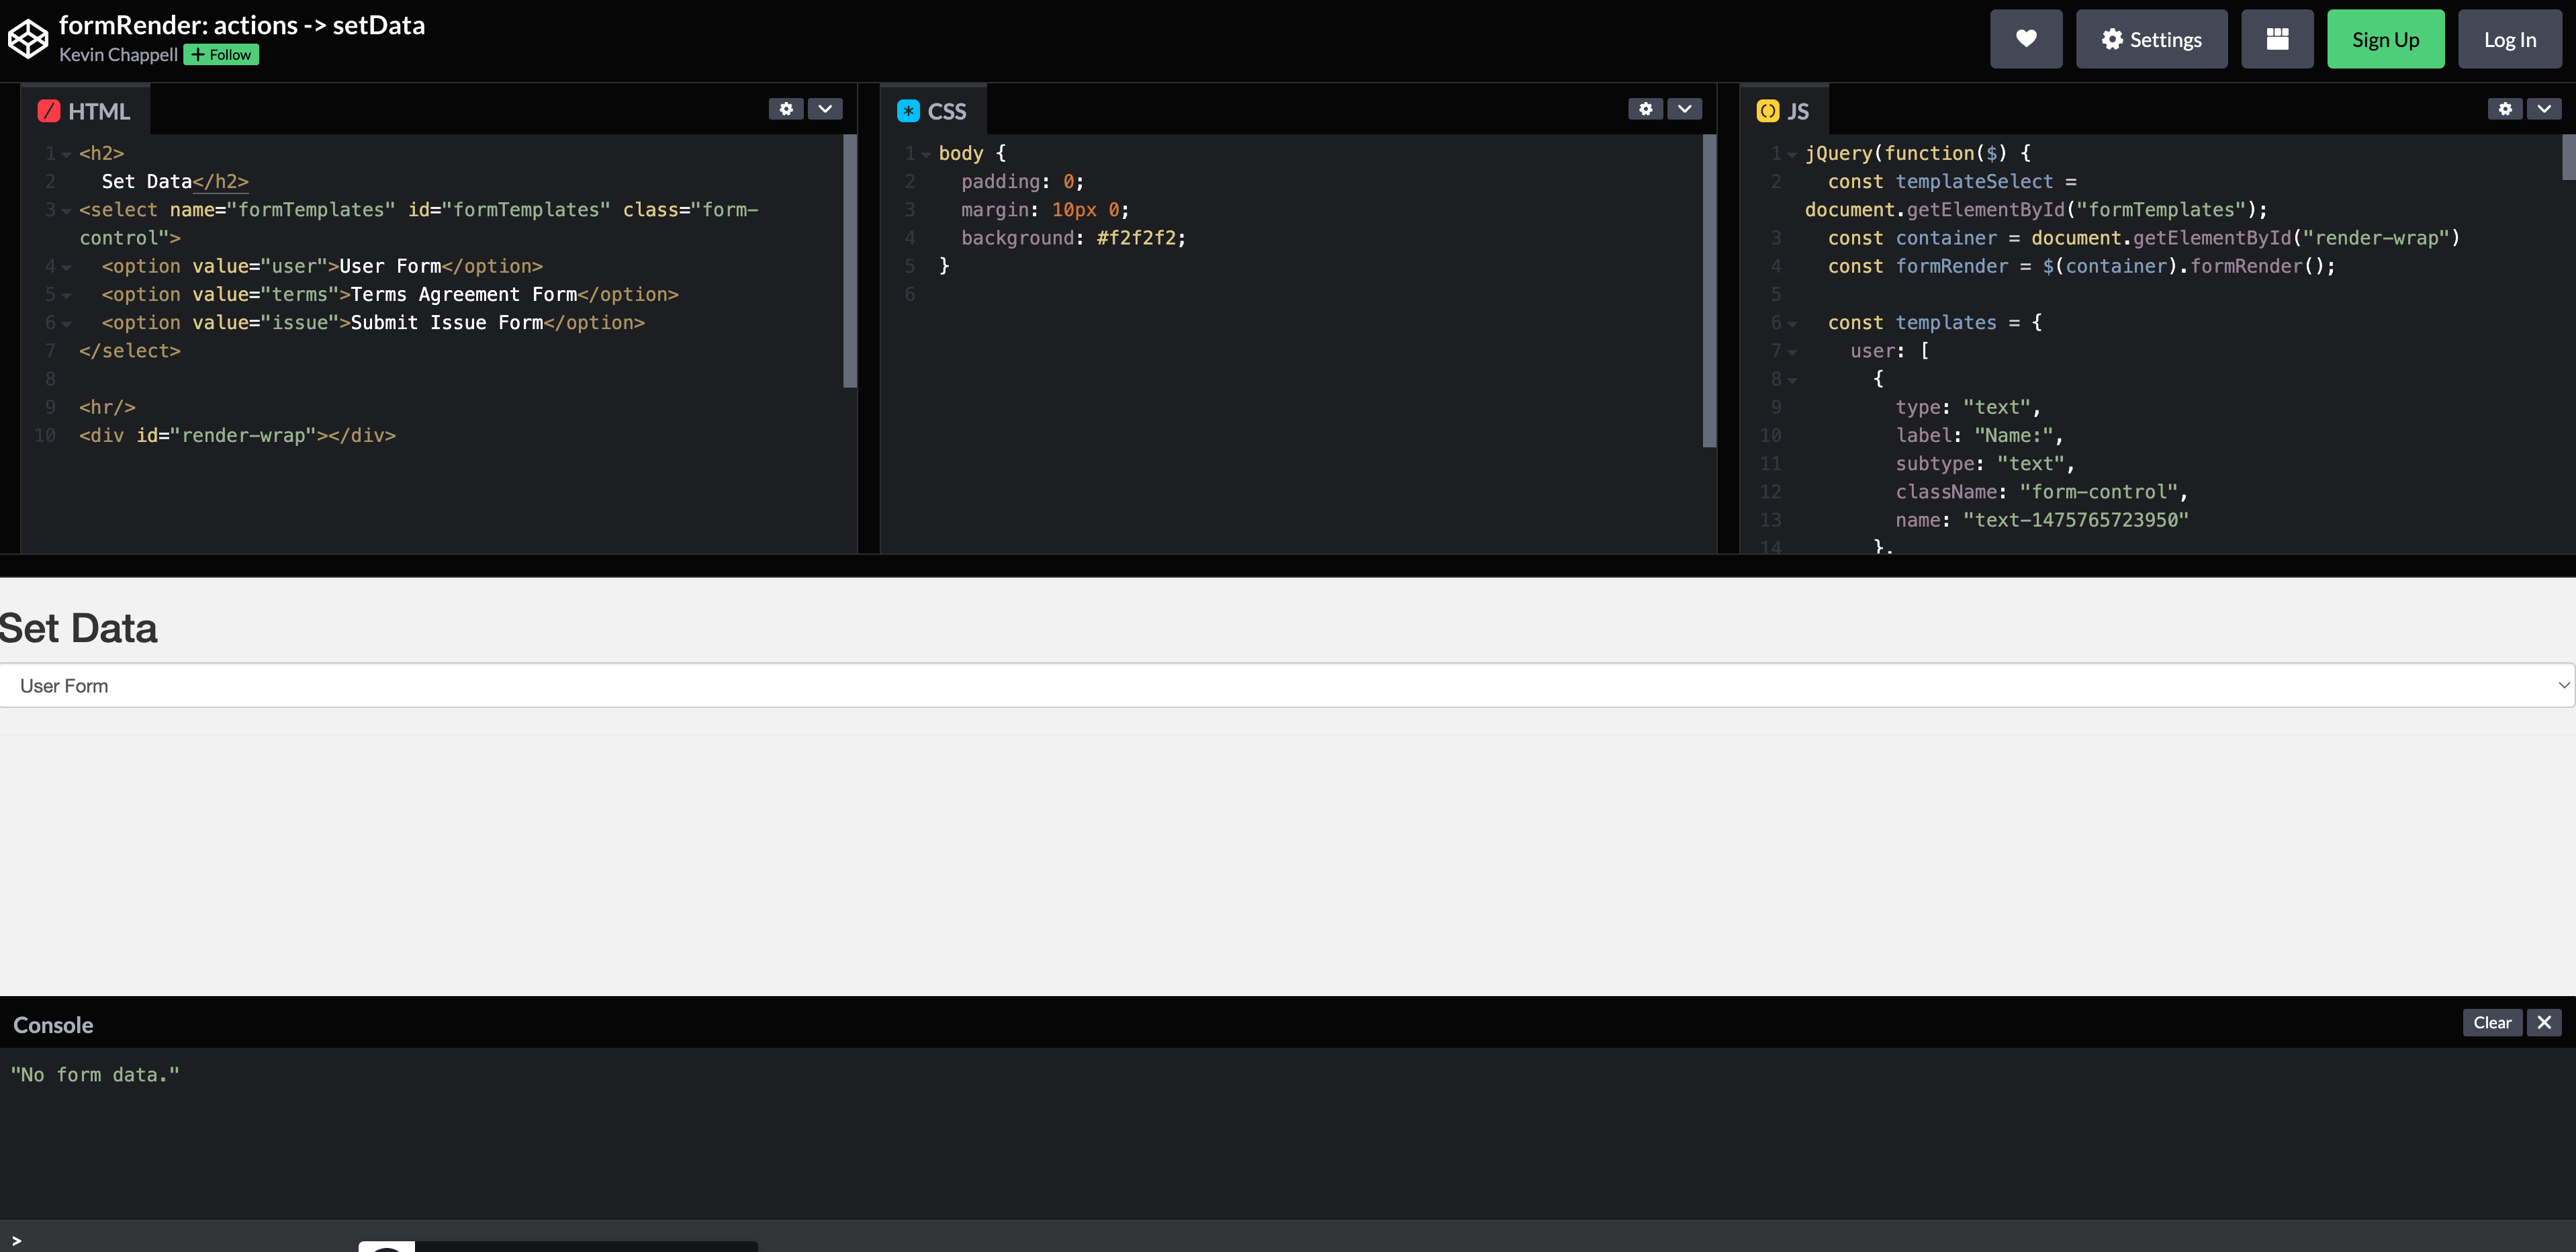The width and height of the screenshot is (2576, 1252).
Task: Collapse the select element fold arrow
Action: pyautogui.click(x=66, y=211)
